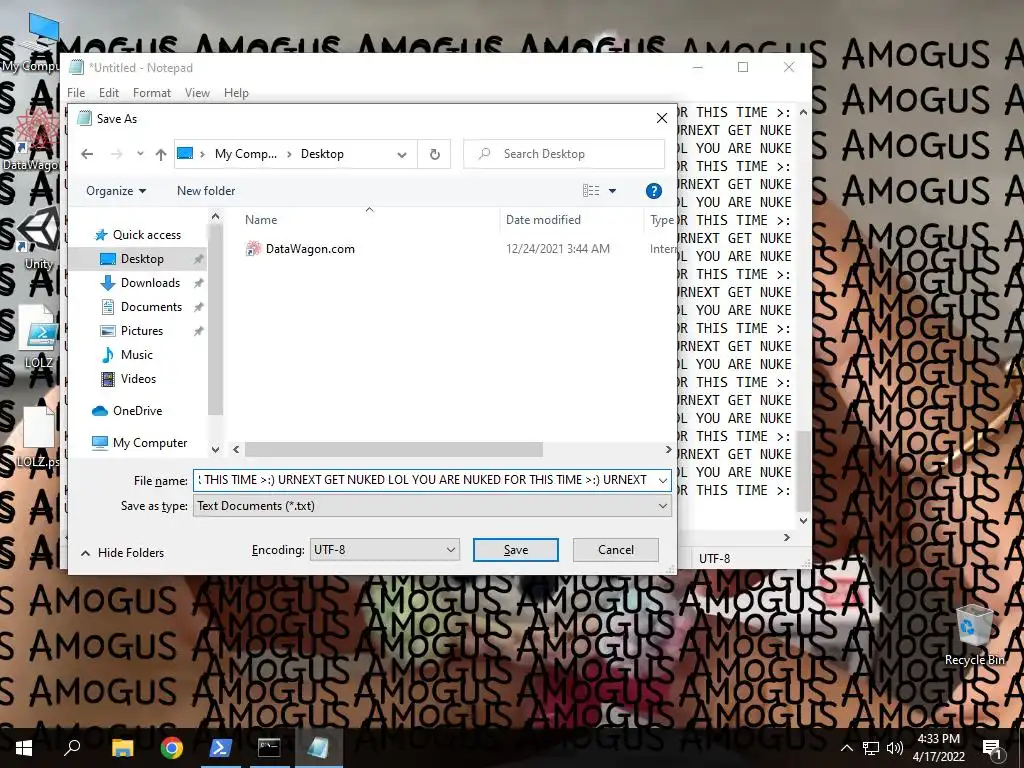Viewport: 1024px width, 768px height.
Task: Select the DataWagon.com file entry
Action: pyautogui.click(x=300, y=249)
